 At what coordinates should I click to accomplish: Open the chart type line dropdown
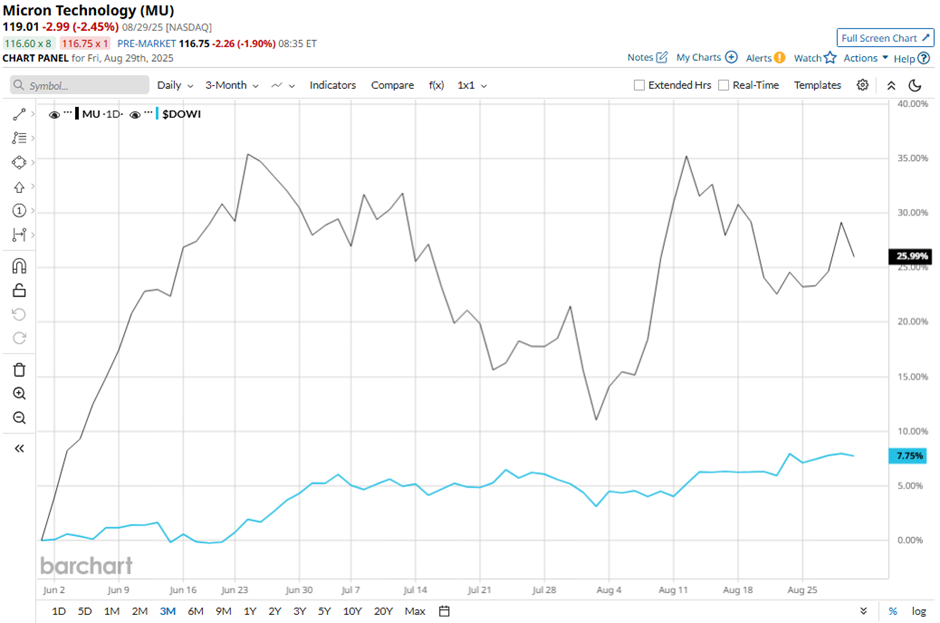click(283, 85)
